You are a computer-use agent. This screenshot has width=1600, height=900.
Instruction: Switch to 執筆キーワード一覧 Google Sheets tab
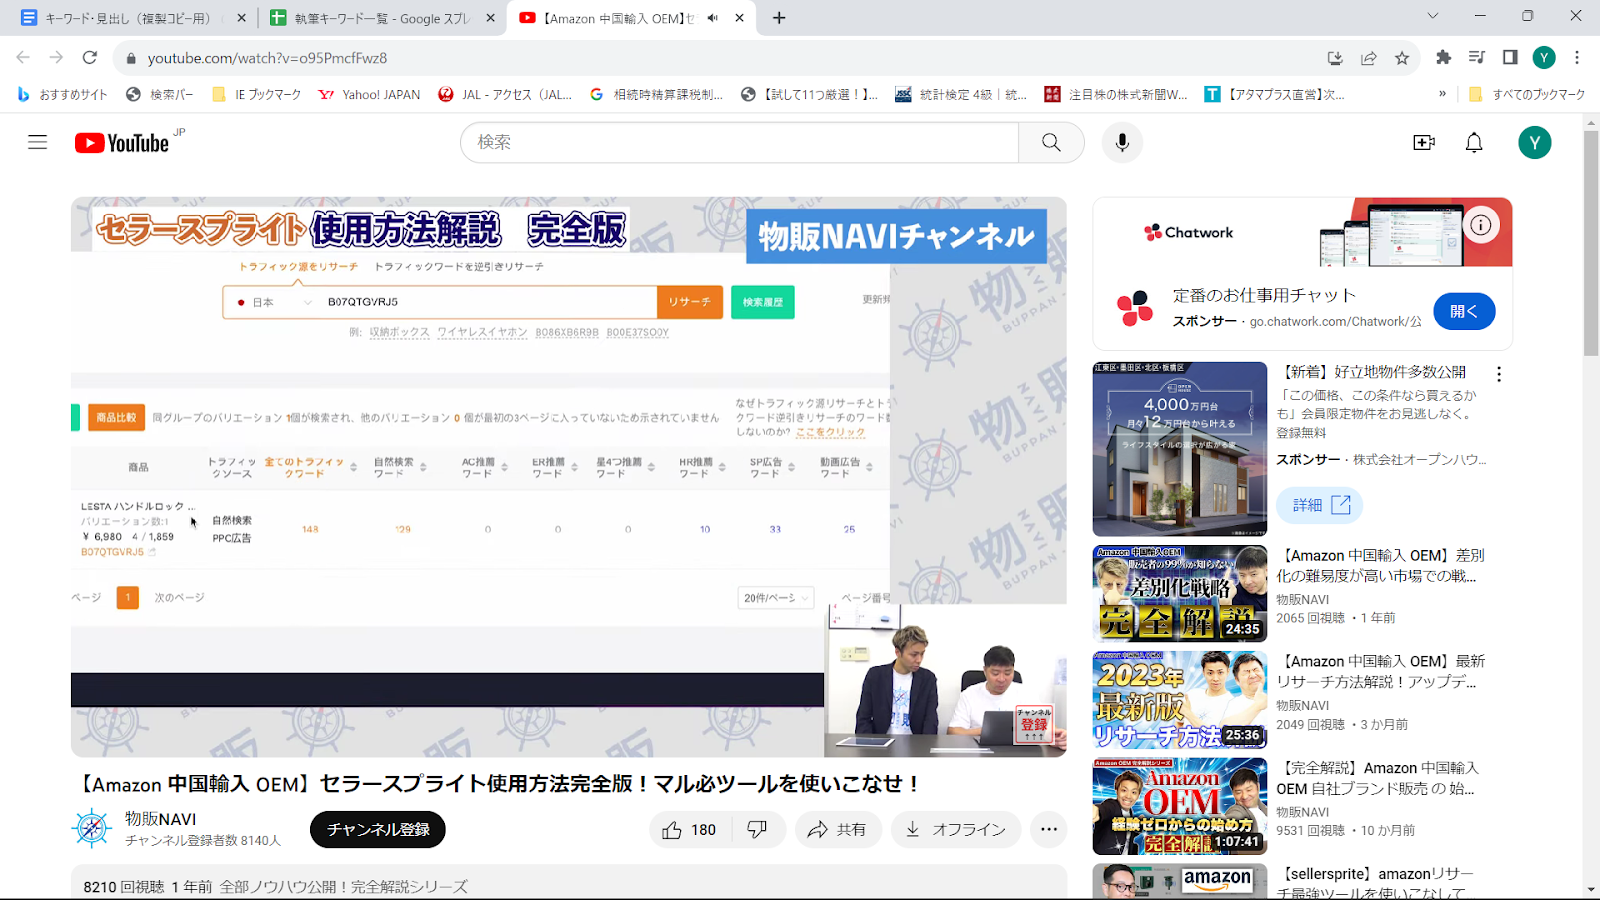(x=381, y=18)
